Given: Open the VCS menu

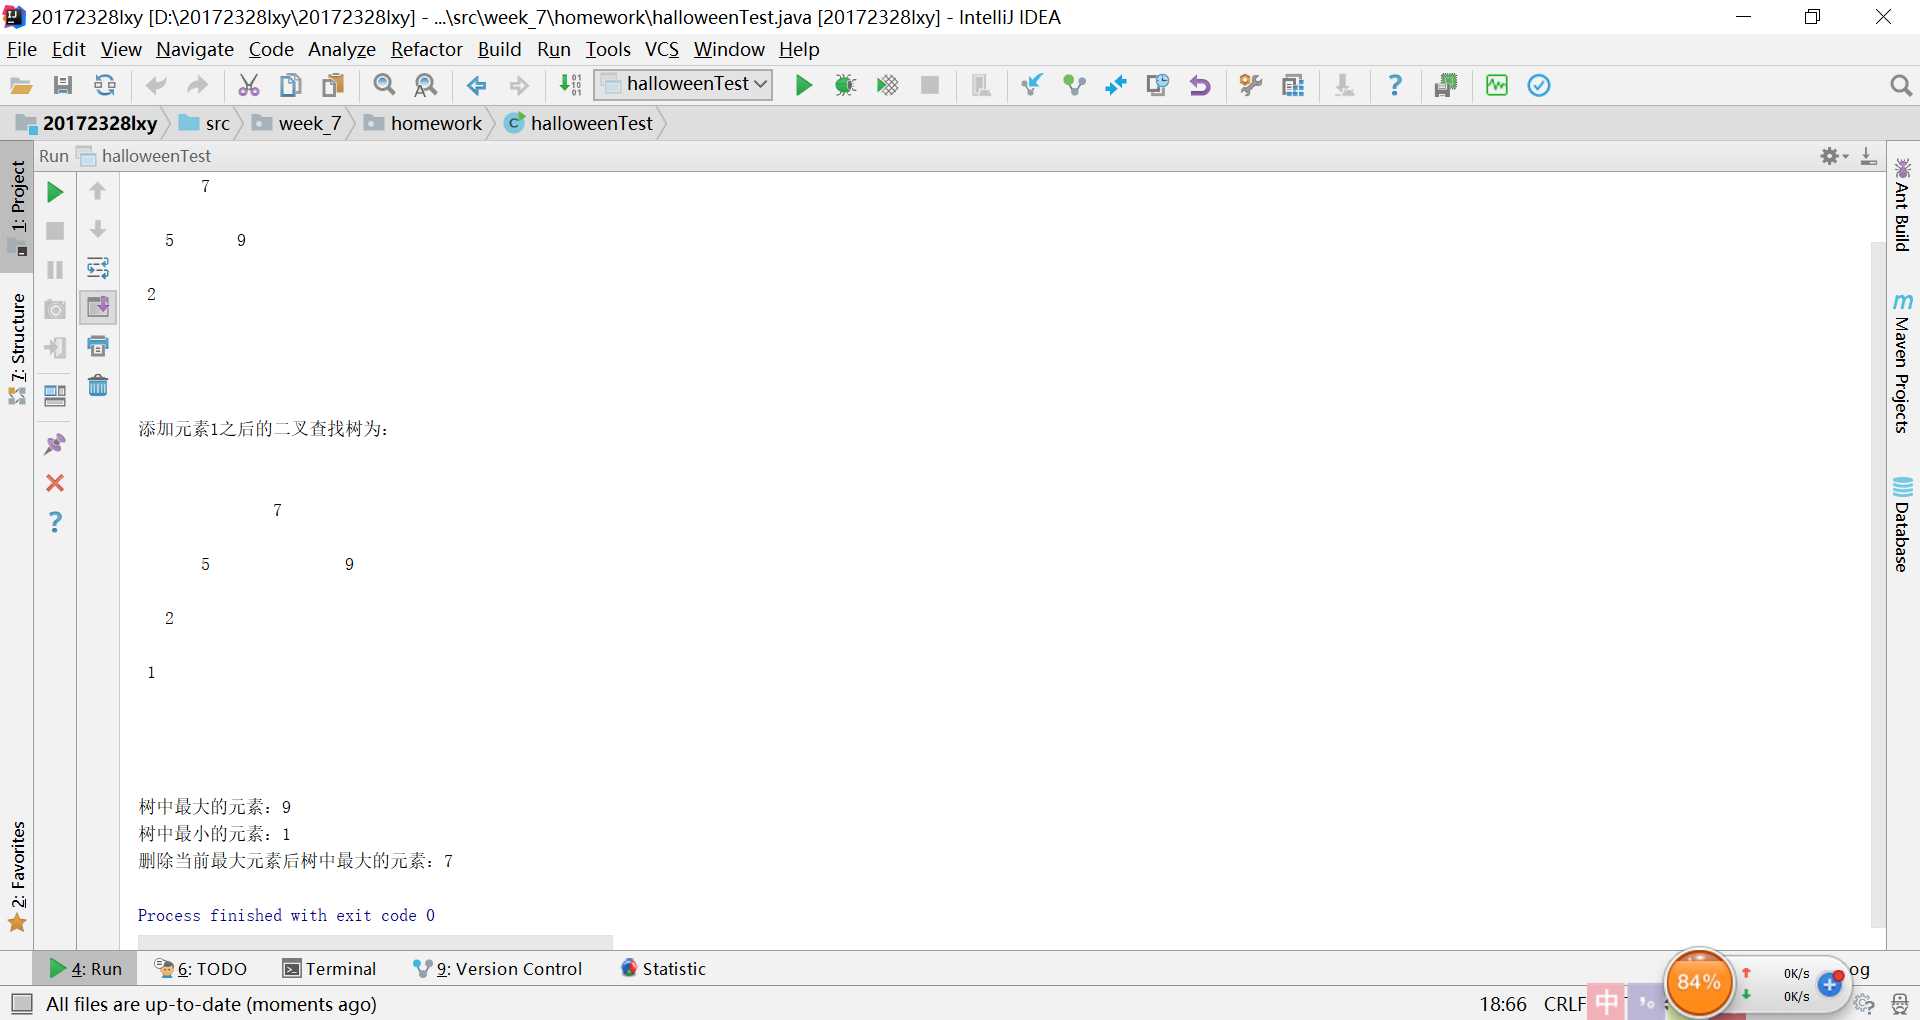Looking at the screenshot, I should 662,49.
